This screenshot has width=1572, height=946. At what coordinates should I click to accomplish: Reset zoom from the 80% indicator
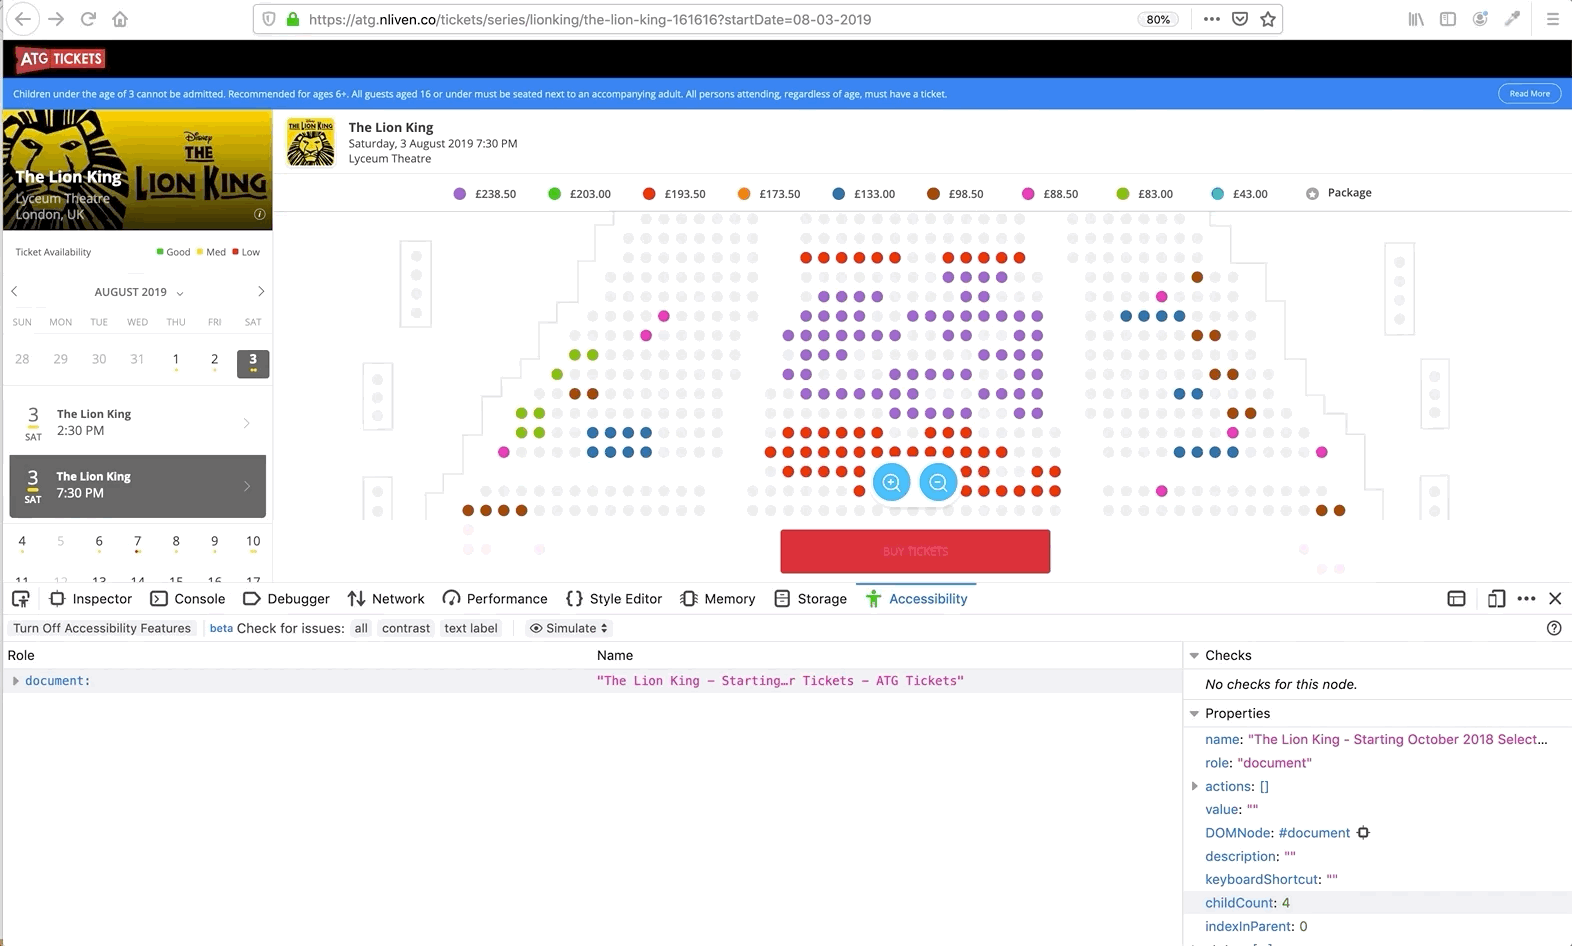pos(1158,19)
